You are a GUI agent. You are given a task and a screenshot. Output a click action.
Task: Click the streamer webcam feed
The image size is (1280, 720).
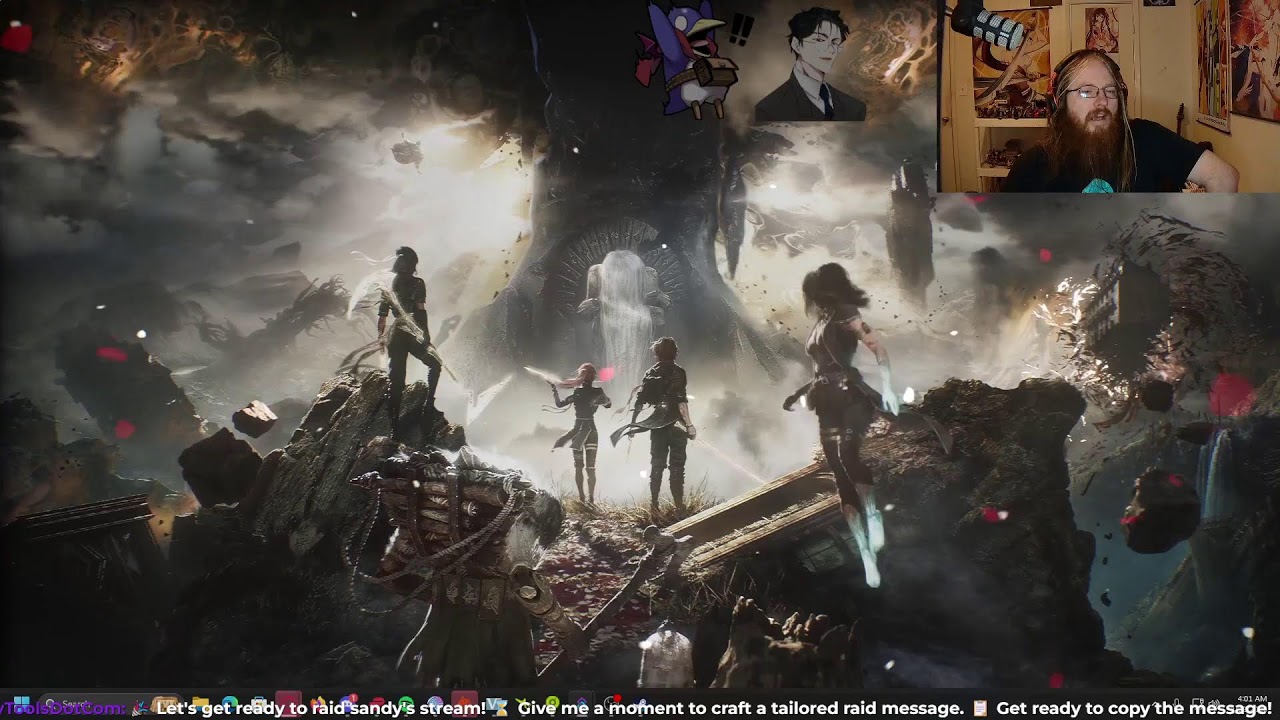pyautogui.click(x=1109, y=96)
